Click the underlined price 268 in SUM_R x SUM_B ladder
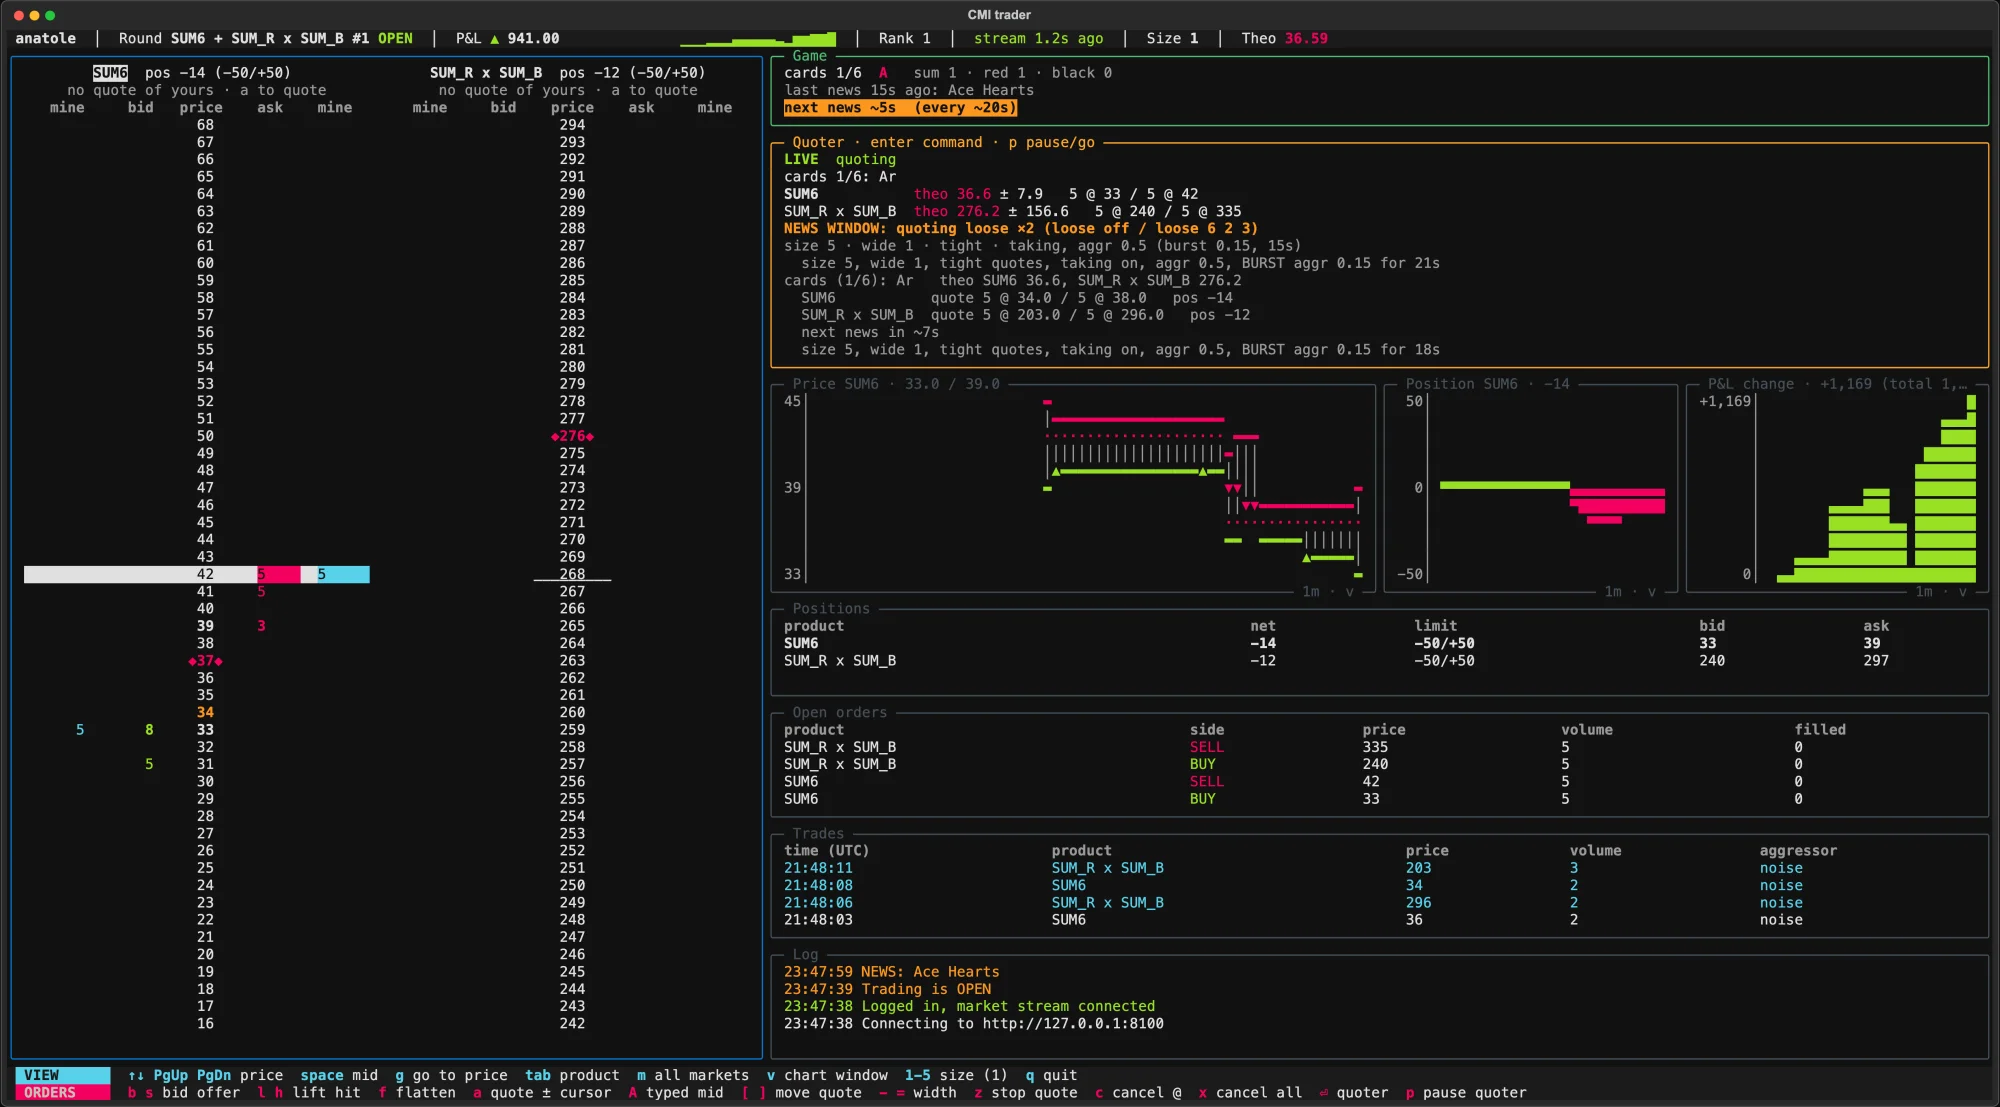The image size is (2000, 1107). coord(572,574)
